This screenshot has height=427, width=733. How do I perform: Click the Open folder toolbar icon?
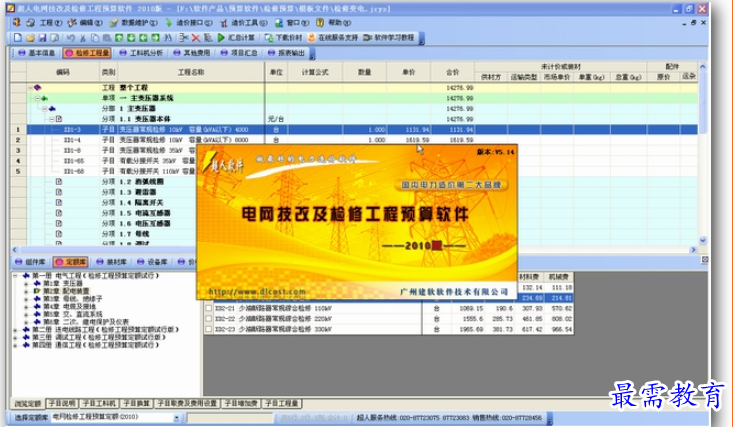coord(30,37)
